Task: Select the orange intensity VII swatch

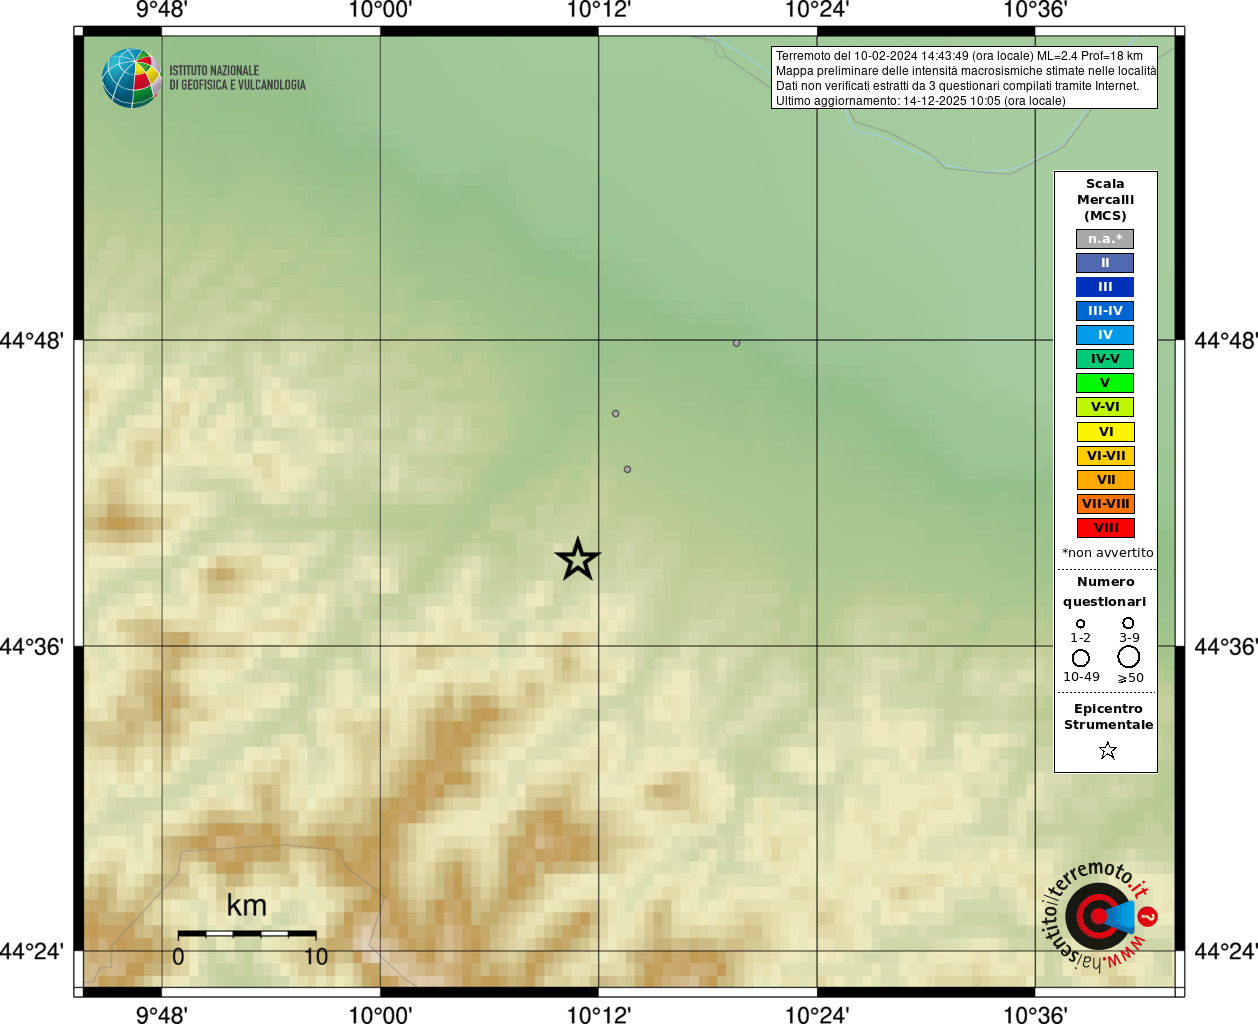Action: (x=1105, y=480)
